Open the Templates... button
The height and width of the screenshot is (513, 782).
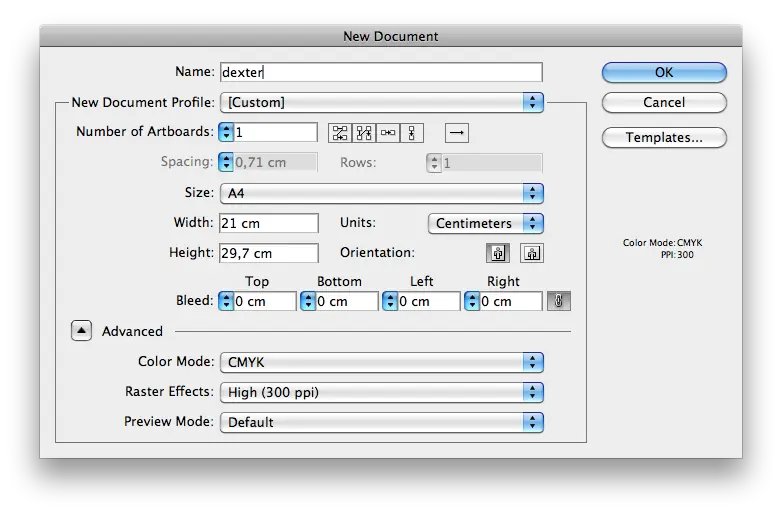(x=664, y=138)
